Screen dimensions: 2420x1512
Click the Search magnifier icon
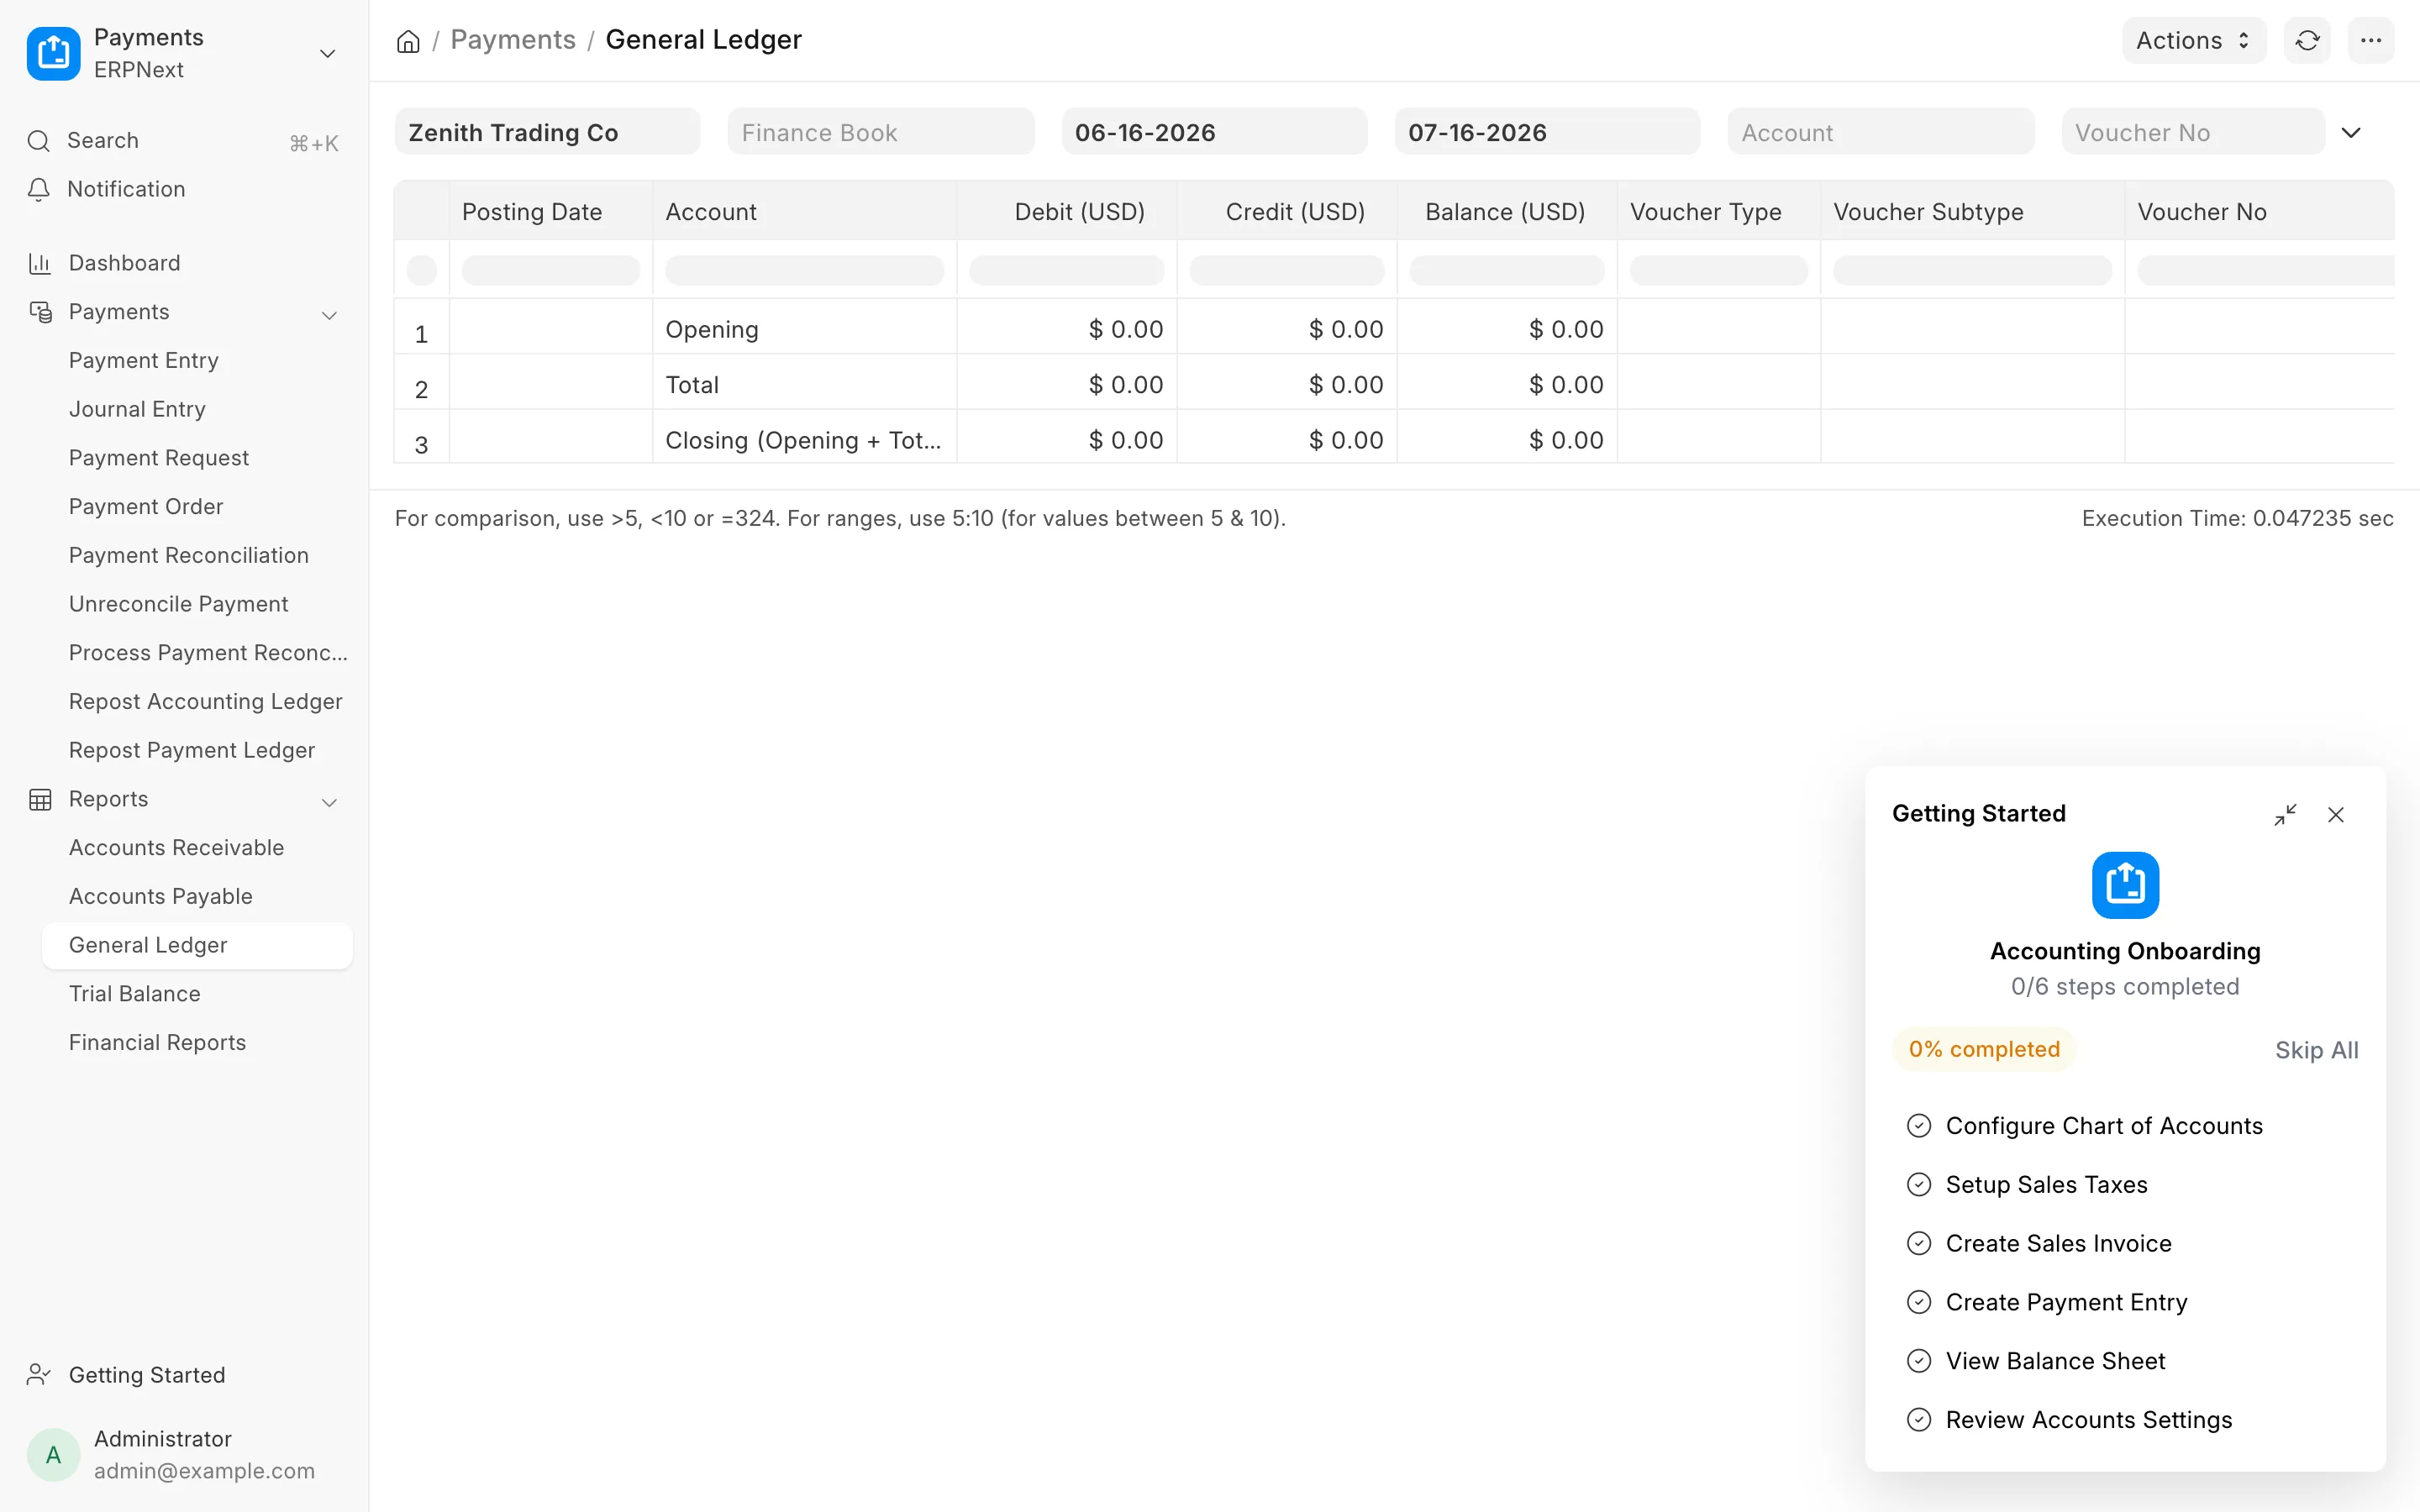click(38, 141)
